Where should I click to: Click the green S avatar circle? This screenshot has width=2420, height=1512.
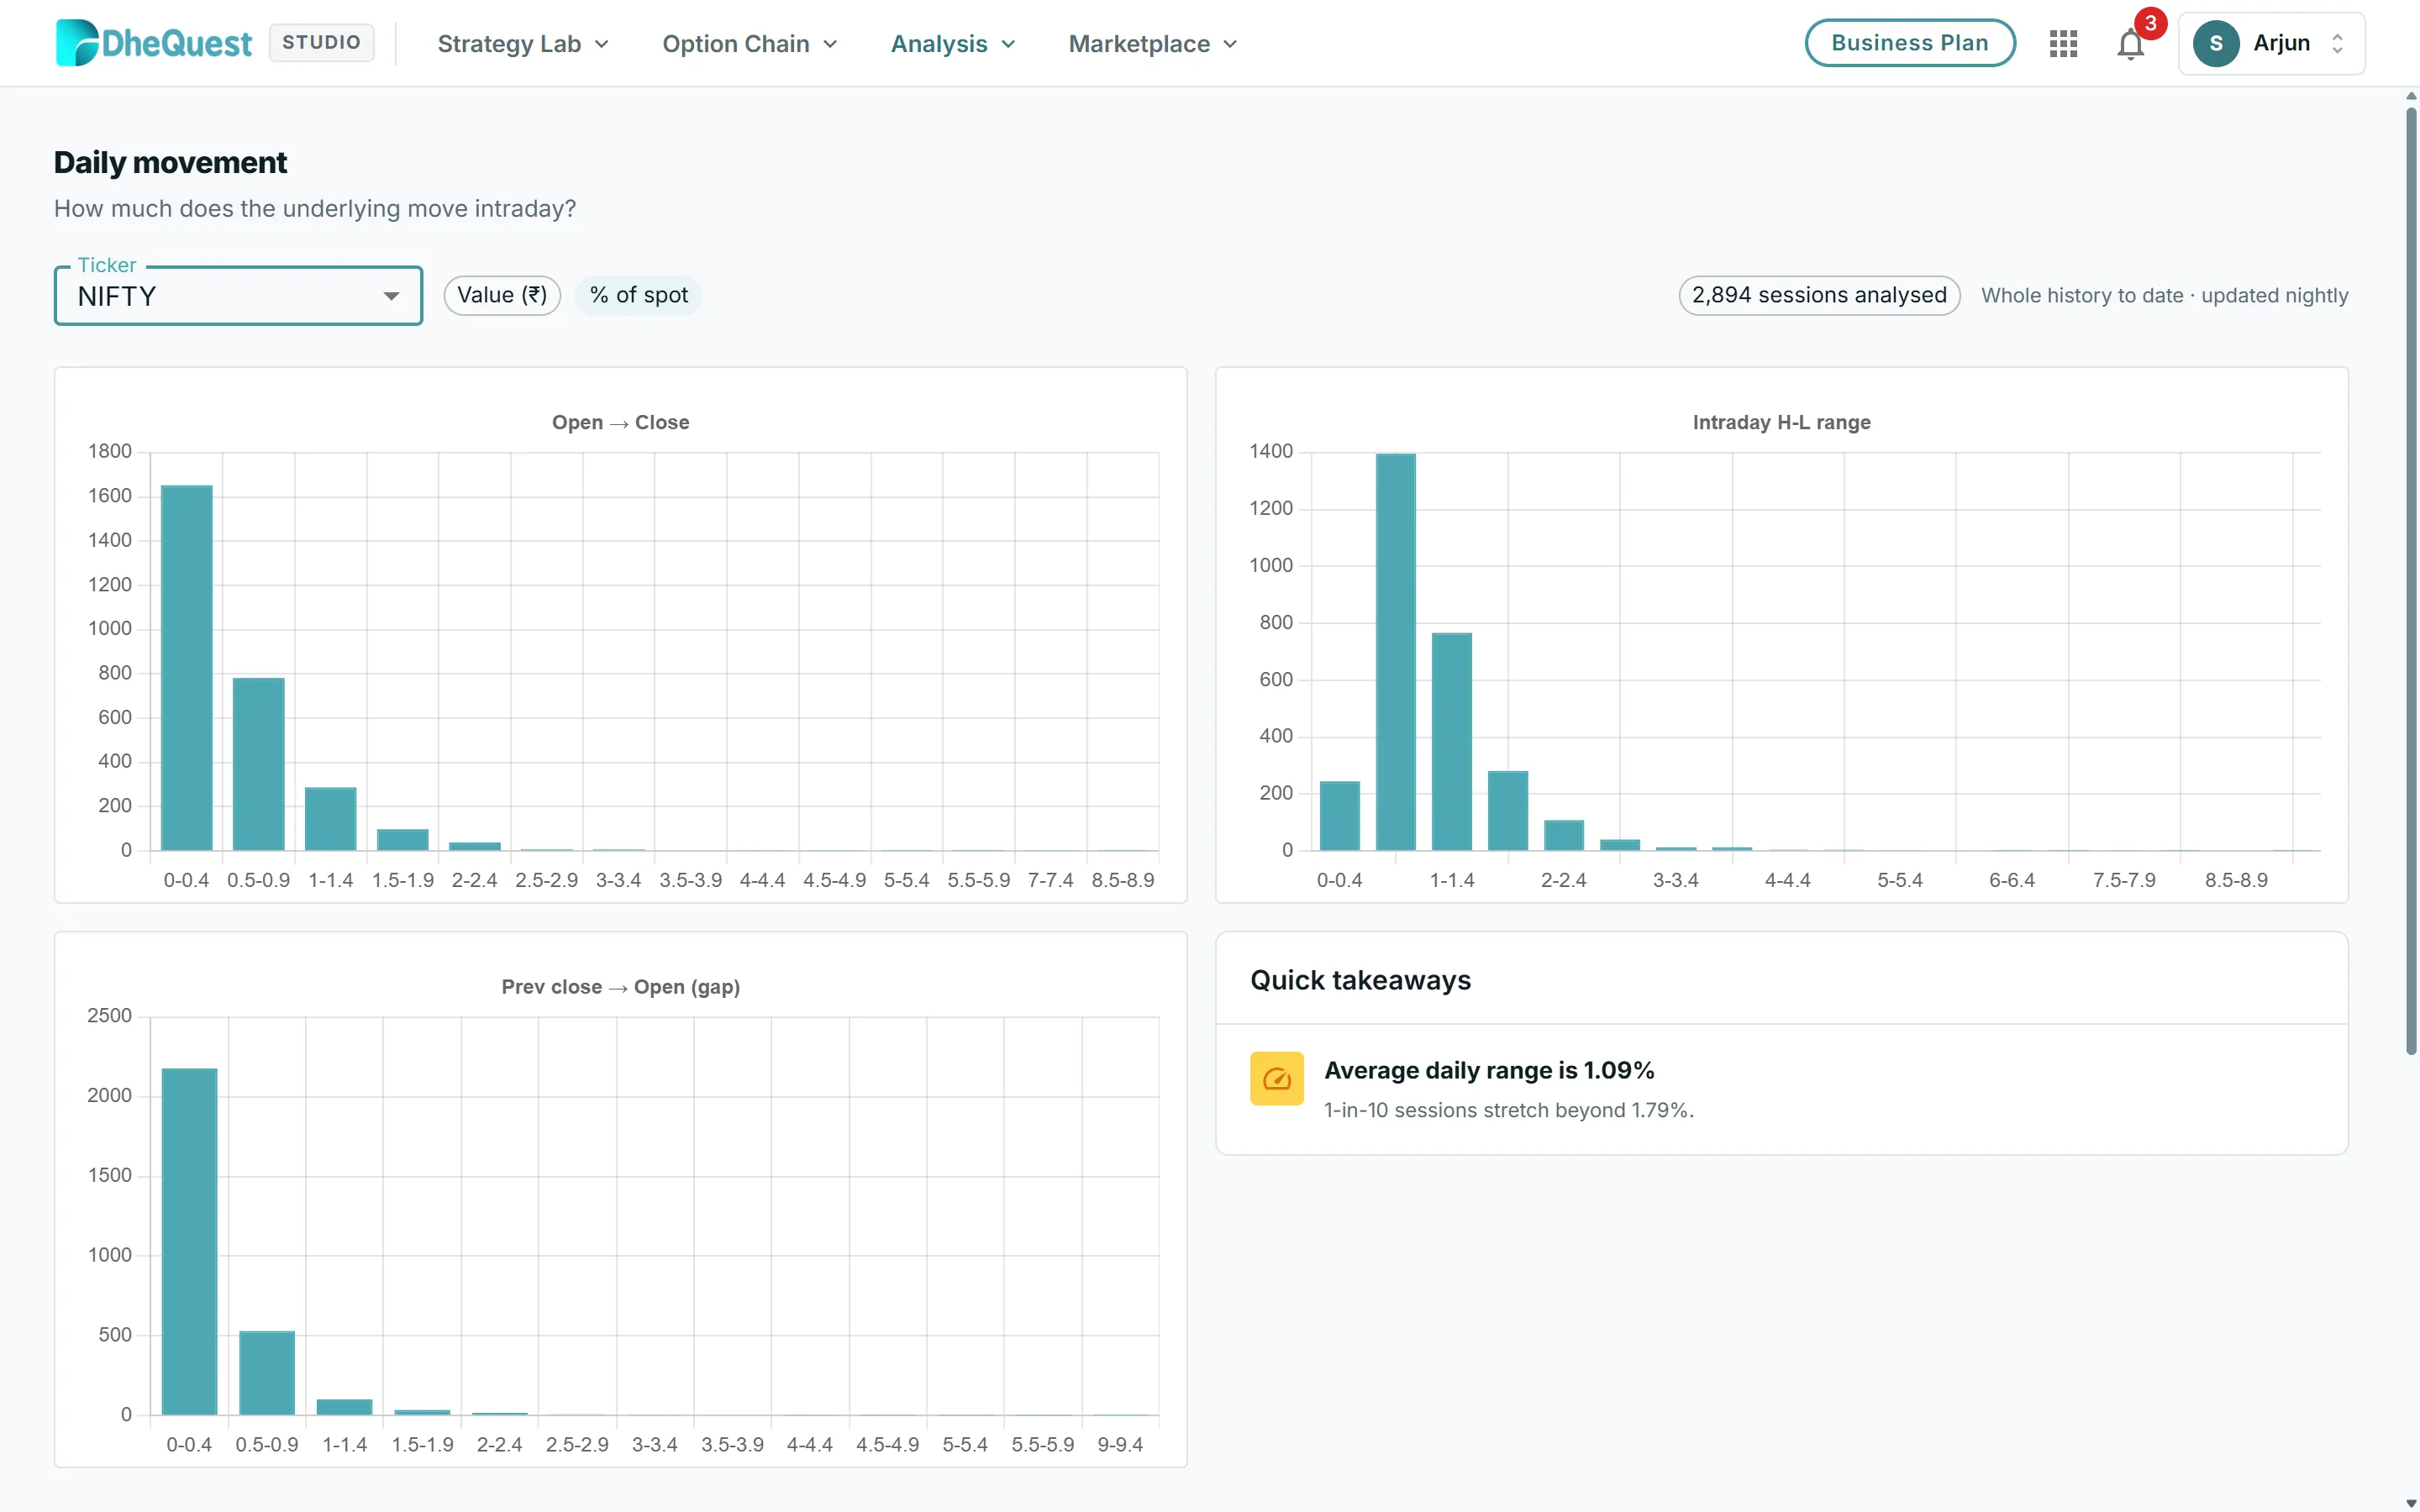[2216, 43]
